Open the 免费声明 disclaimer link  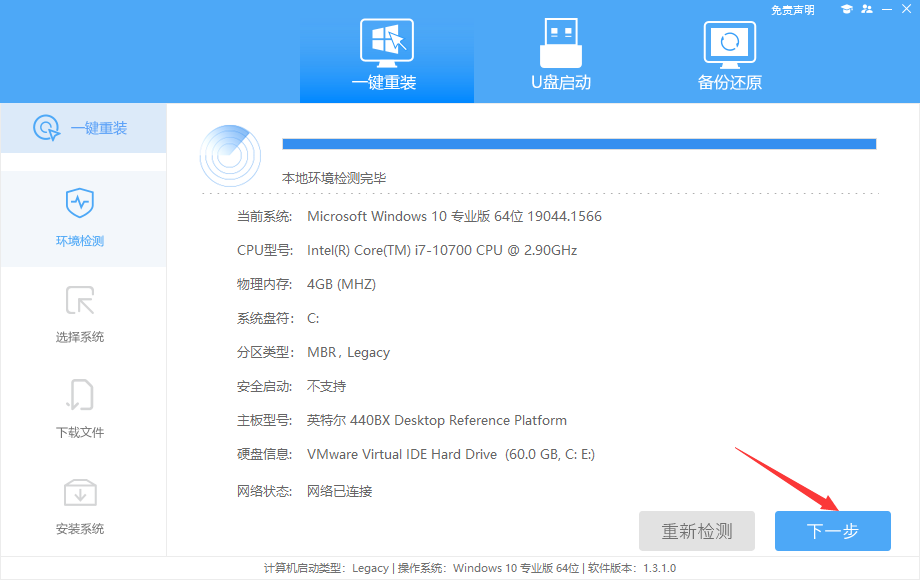click(794, 9)
